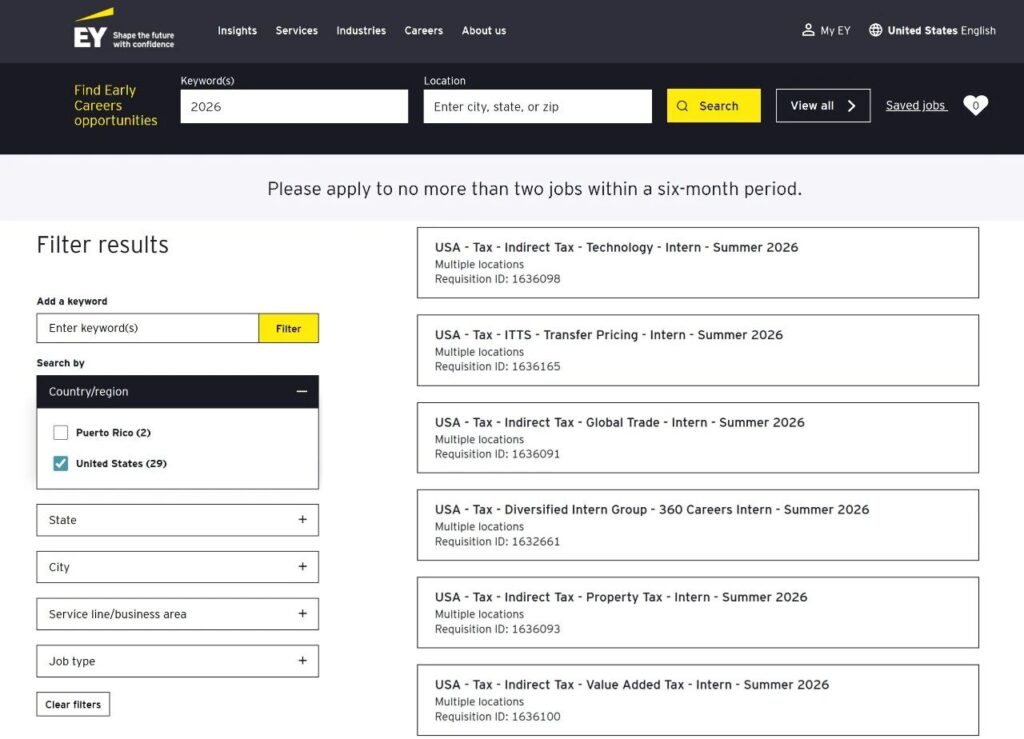The image size is (1024, 739).
Task: Click the yellow Filter button
Action: (289, 328)
